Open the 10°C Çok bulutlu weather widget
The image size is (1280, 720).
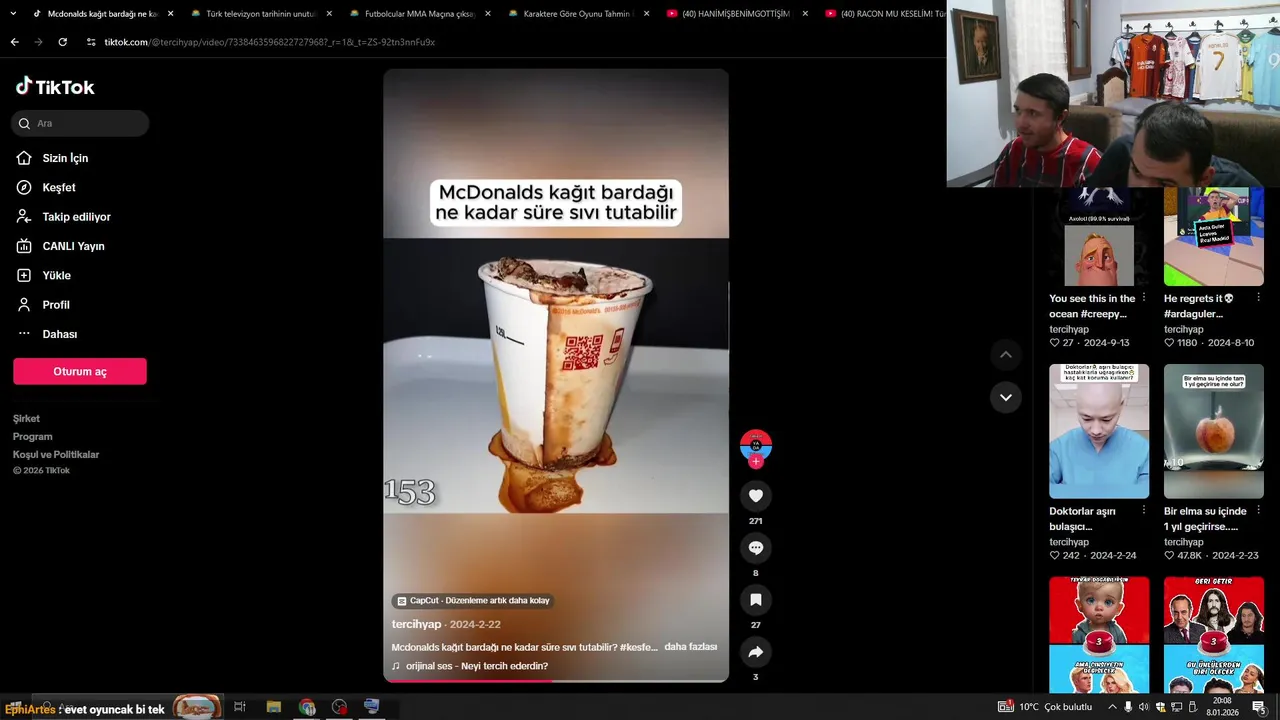click(x=1045, y=707)
